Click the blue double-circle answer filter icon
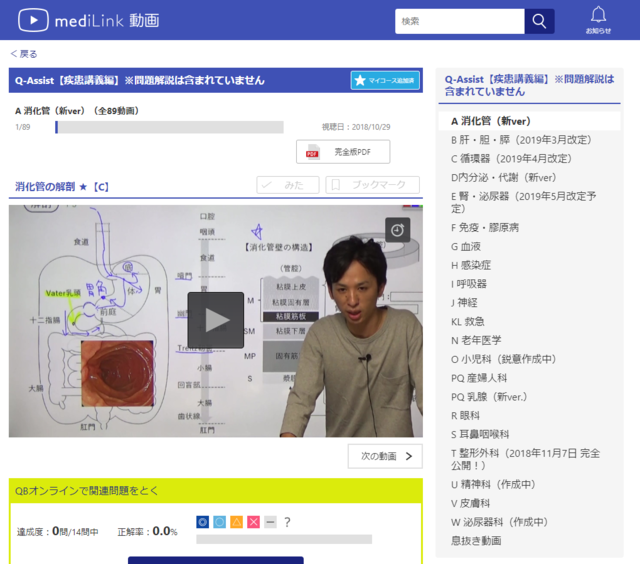The height and width of the screenshot is (564, 640). [202, 522]
